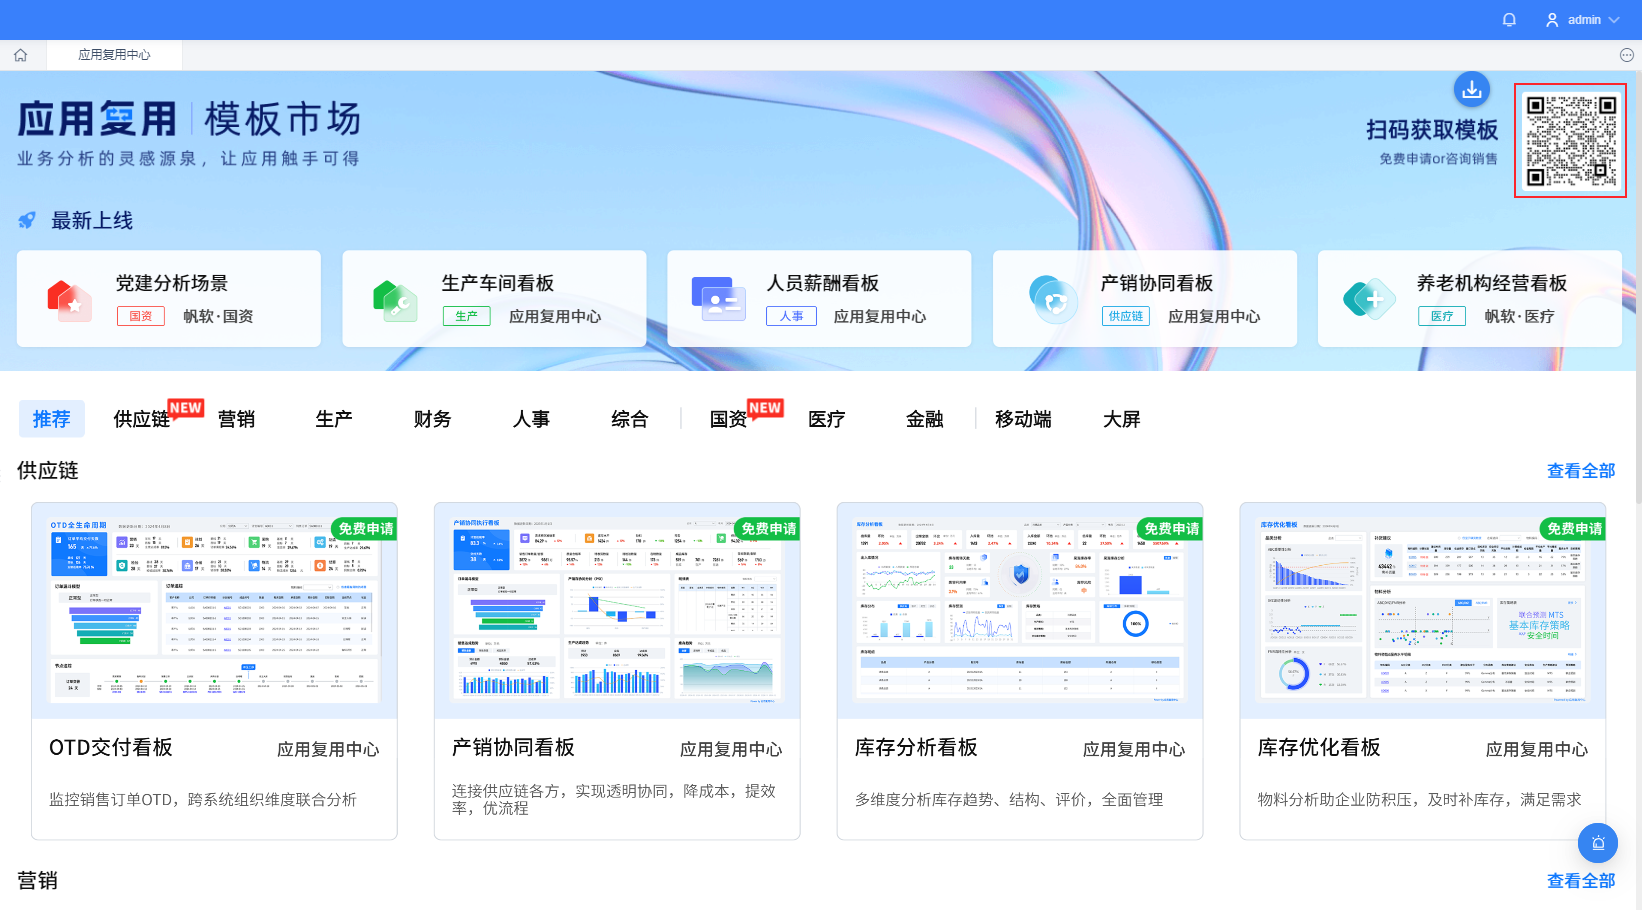
Task: Open the OTD交付看板 template thumbnail
Action: 214,608
